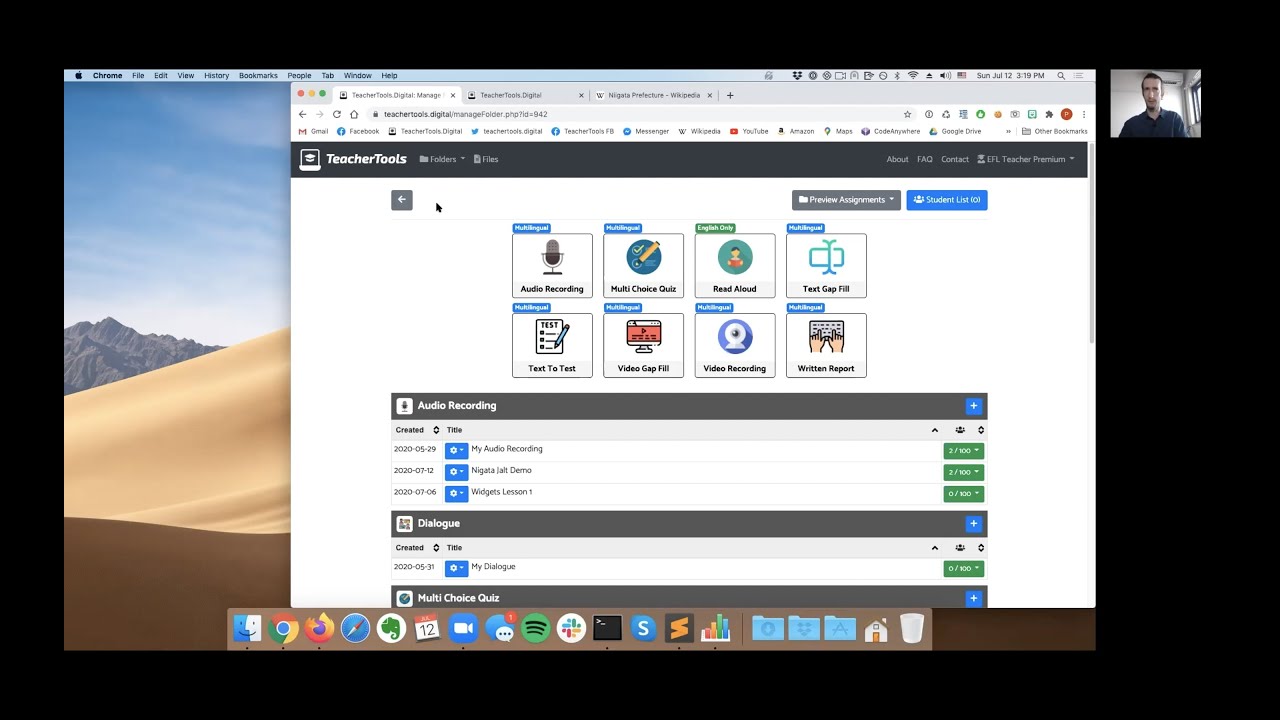Viewport: 1280px width, 720px height.
Task: Sort Audio Recording list by Created
Action: point(416,430)
